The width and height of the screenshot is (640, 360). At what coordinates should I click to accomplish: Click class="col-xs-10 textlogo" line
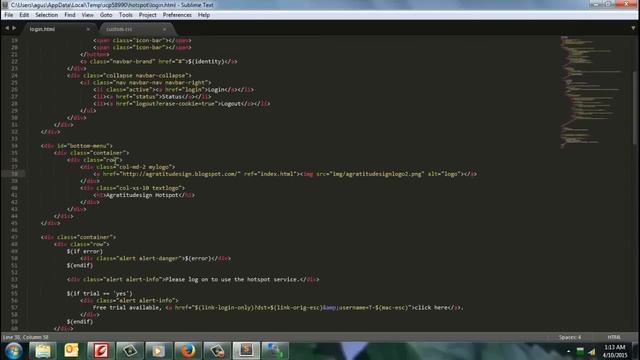(x=133, y=188)
